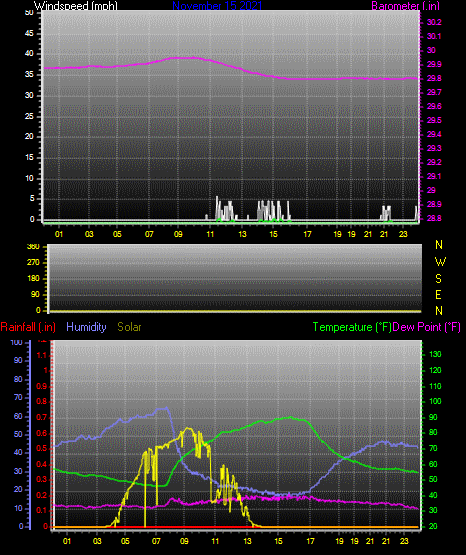Click barometer axis value "29.8"
This screenshot has width=466, height=555.
[434, 78]
